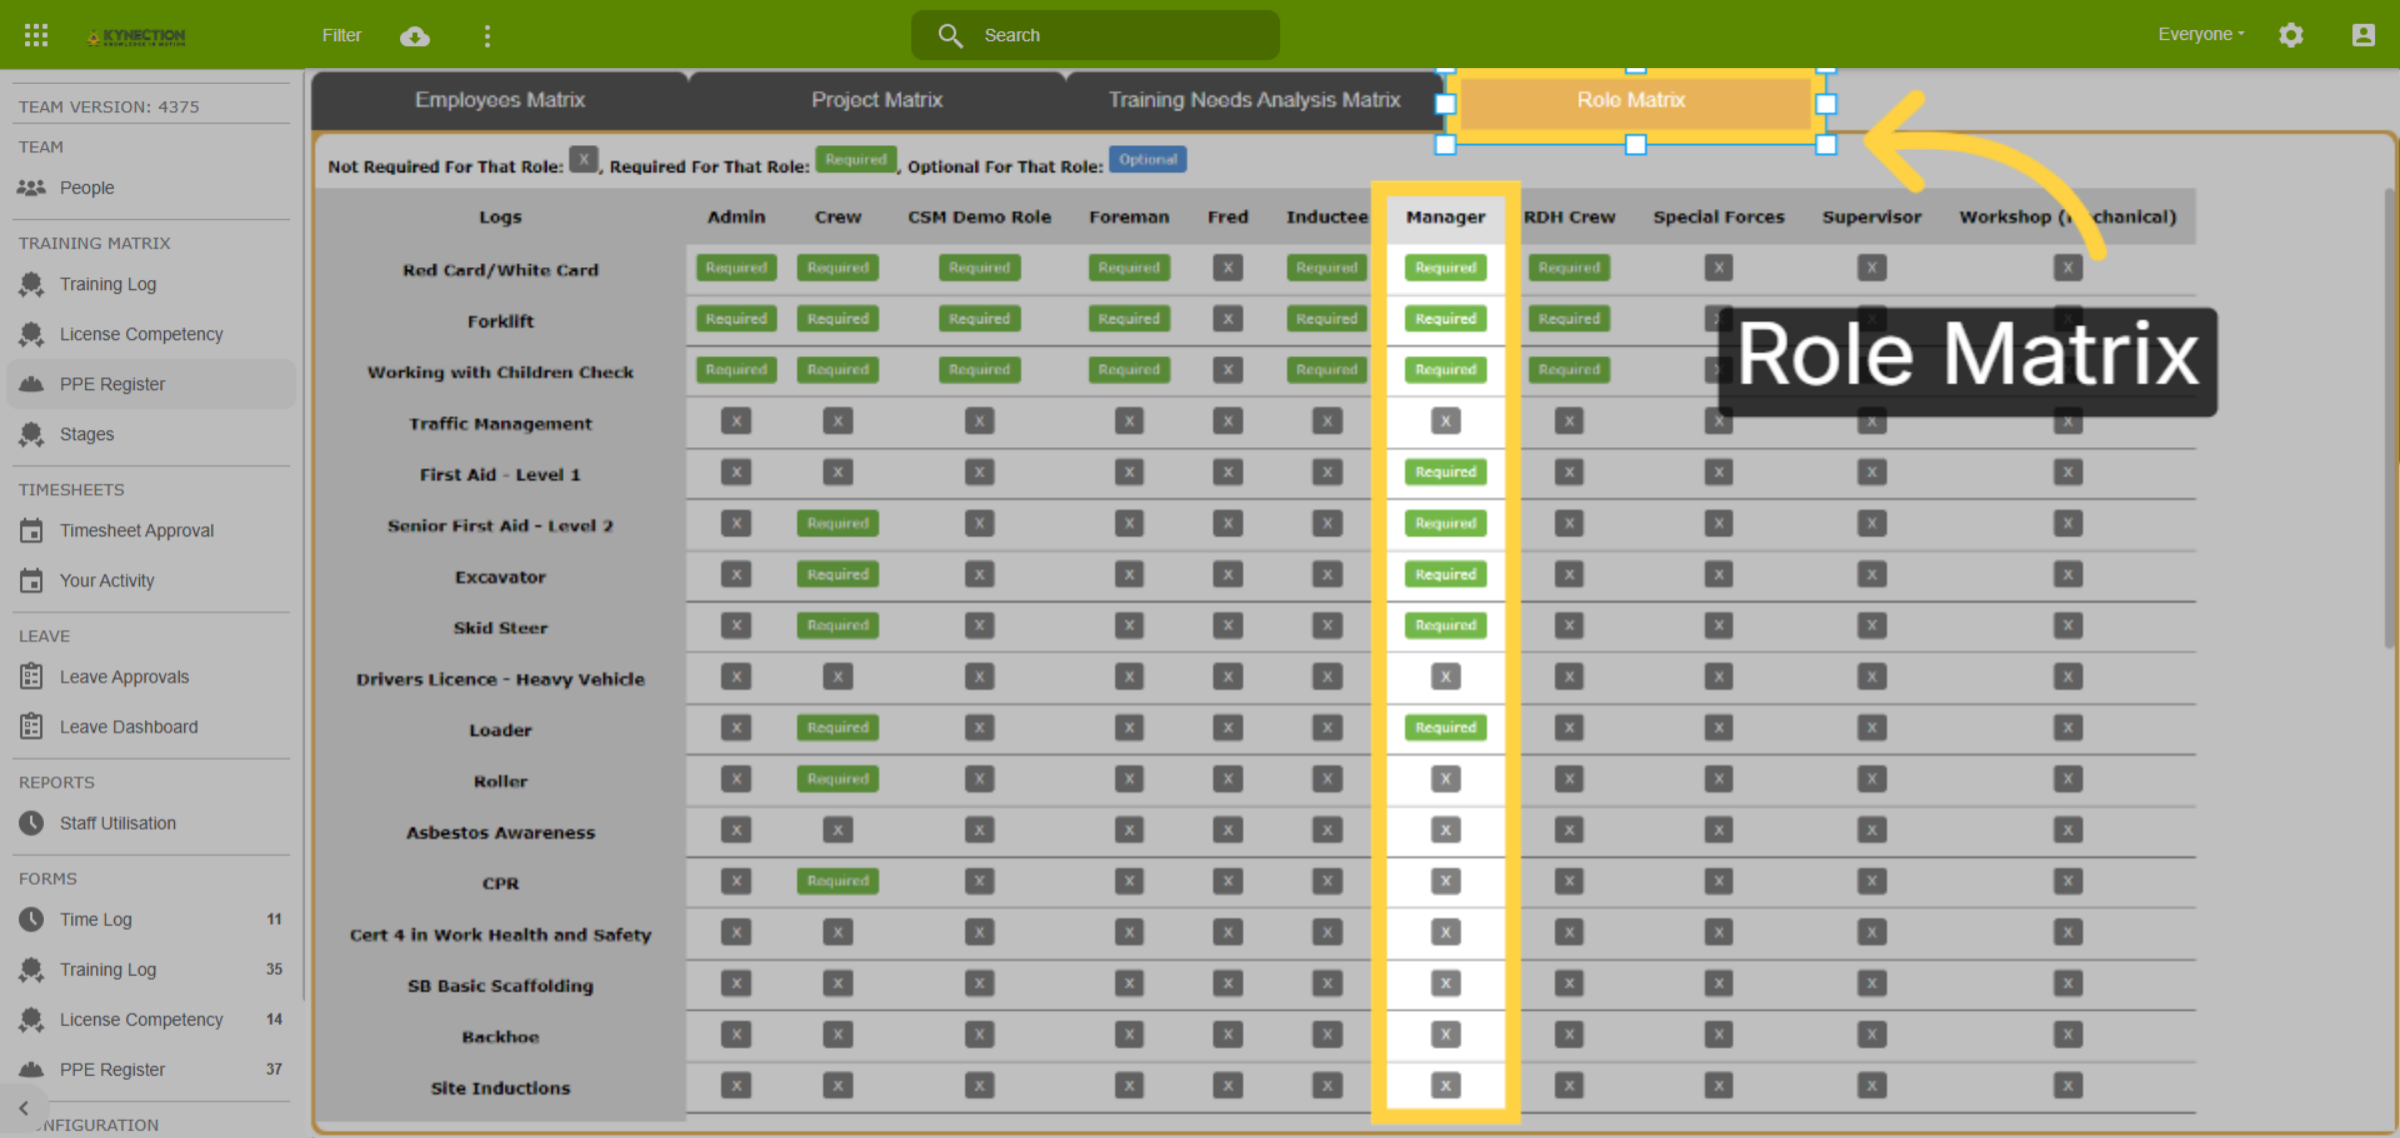Click the grey X Not Required legend badge
The image size is (2400, 1138).
pyautogui.click(x=584, y=160)
